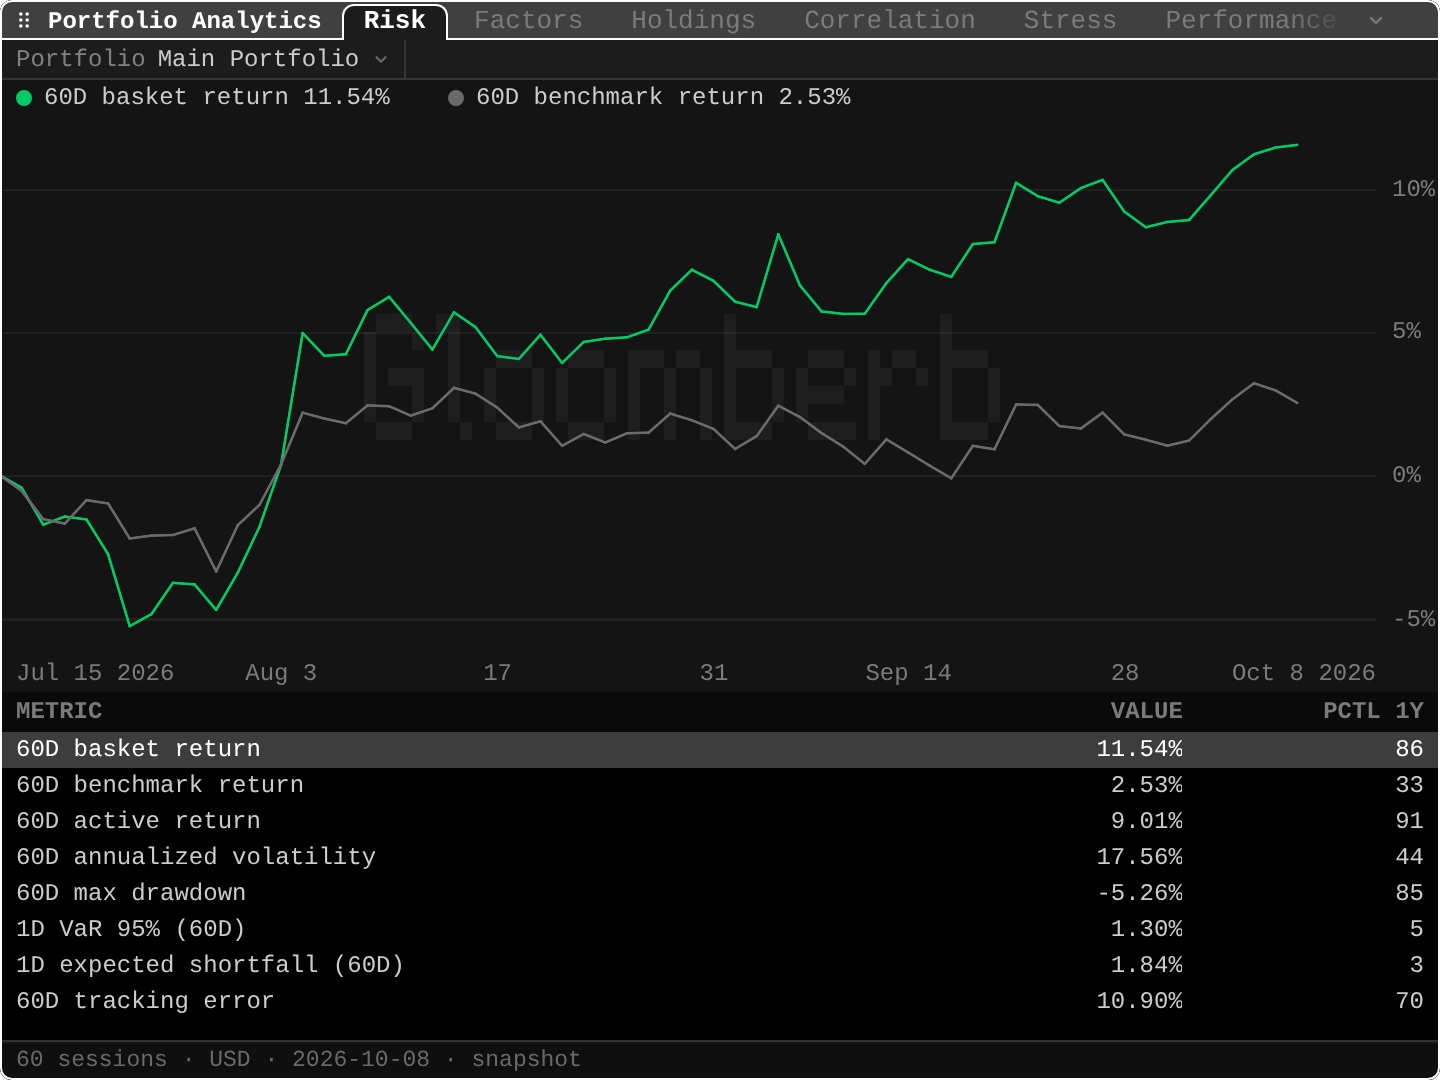Select the 60D max drawdown row
This screenshot has width=1440, height=1080.
pyautogui.click(x=720, y=893)
